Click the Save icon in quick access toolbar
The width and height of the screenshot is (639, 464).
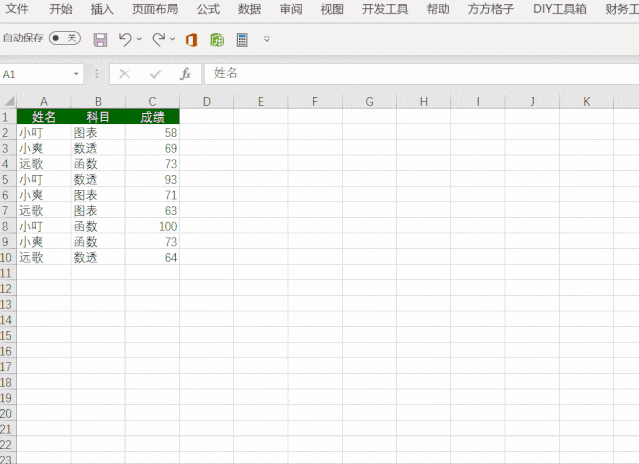click(x=100, y=40)
